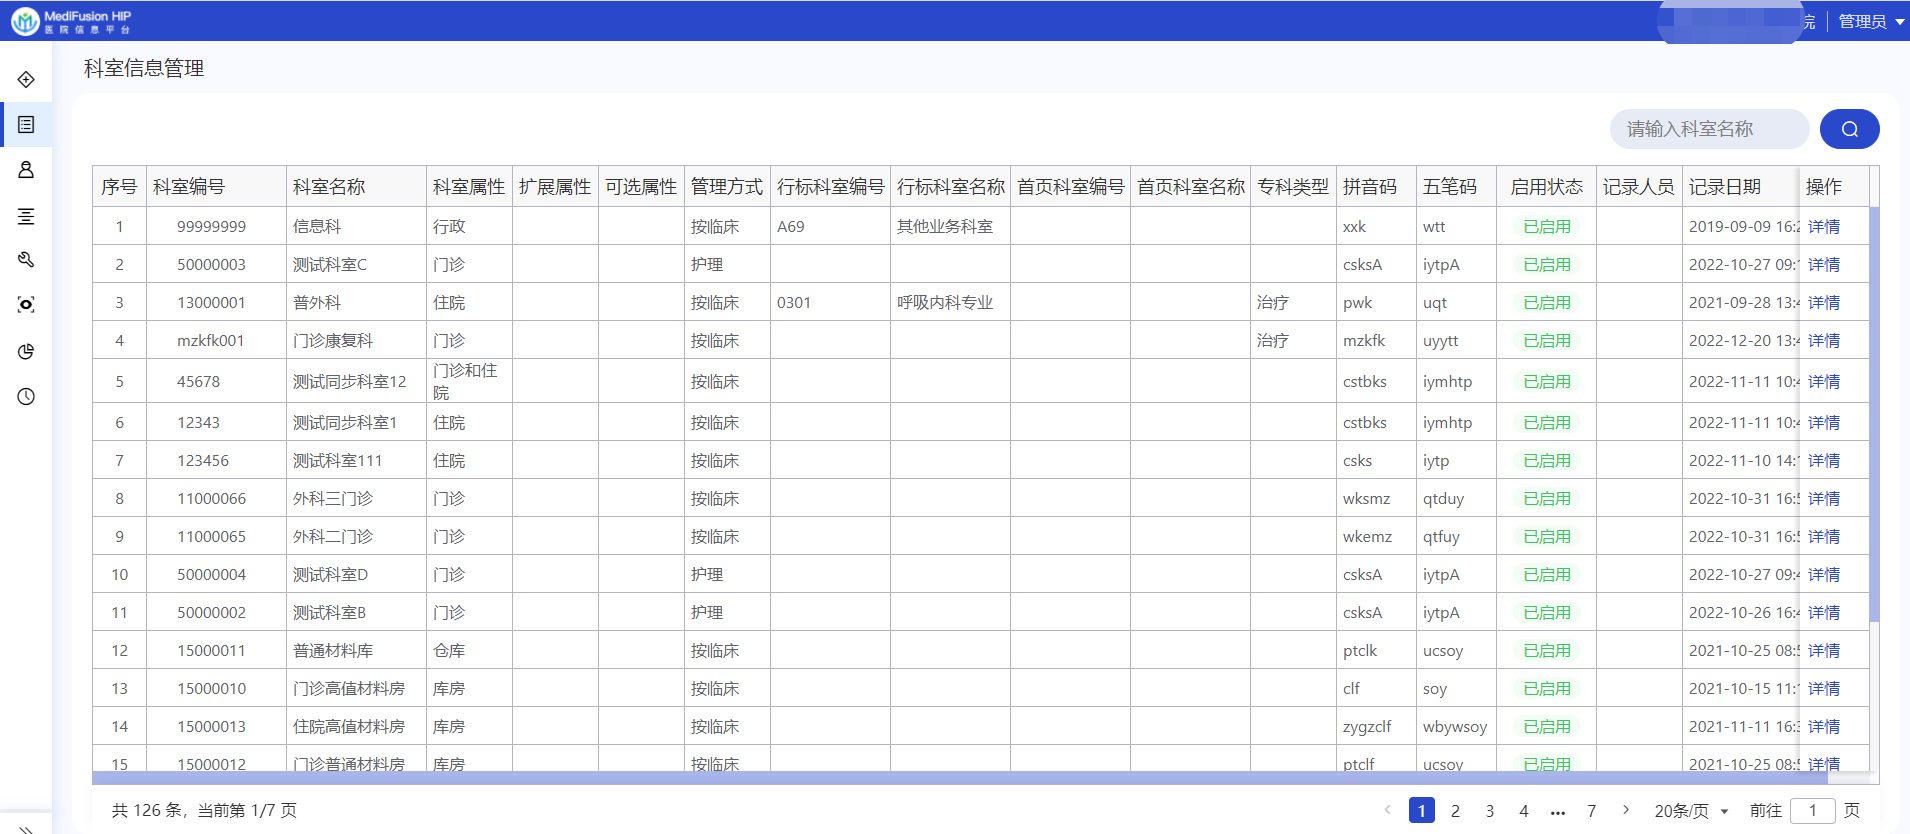
Task: Open 详情 for 门诊康复科 row
Action: 1824,341
